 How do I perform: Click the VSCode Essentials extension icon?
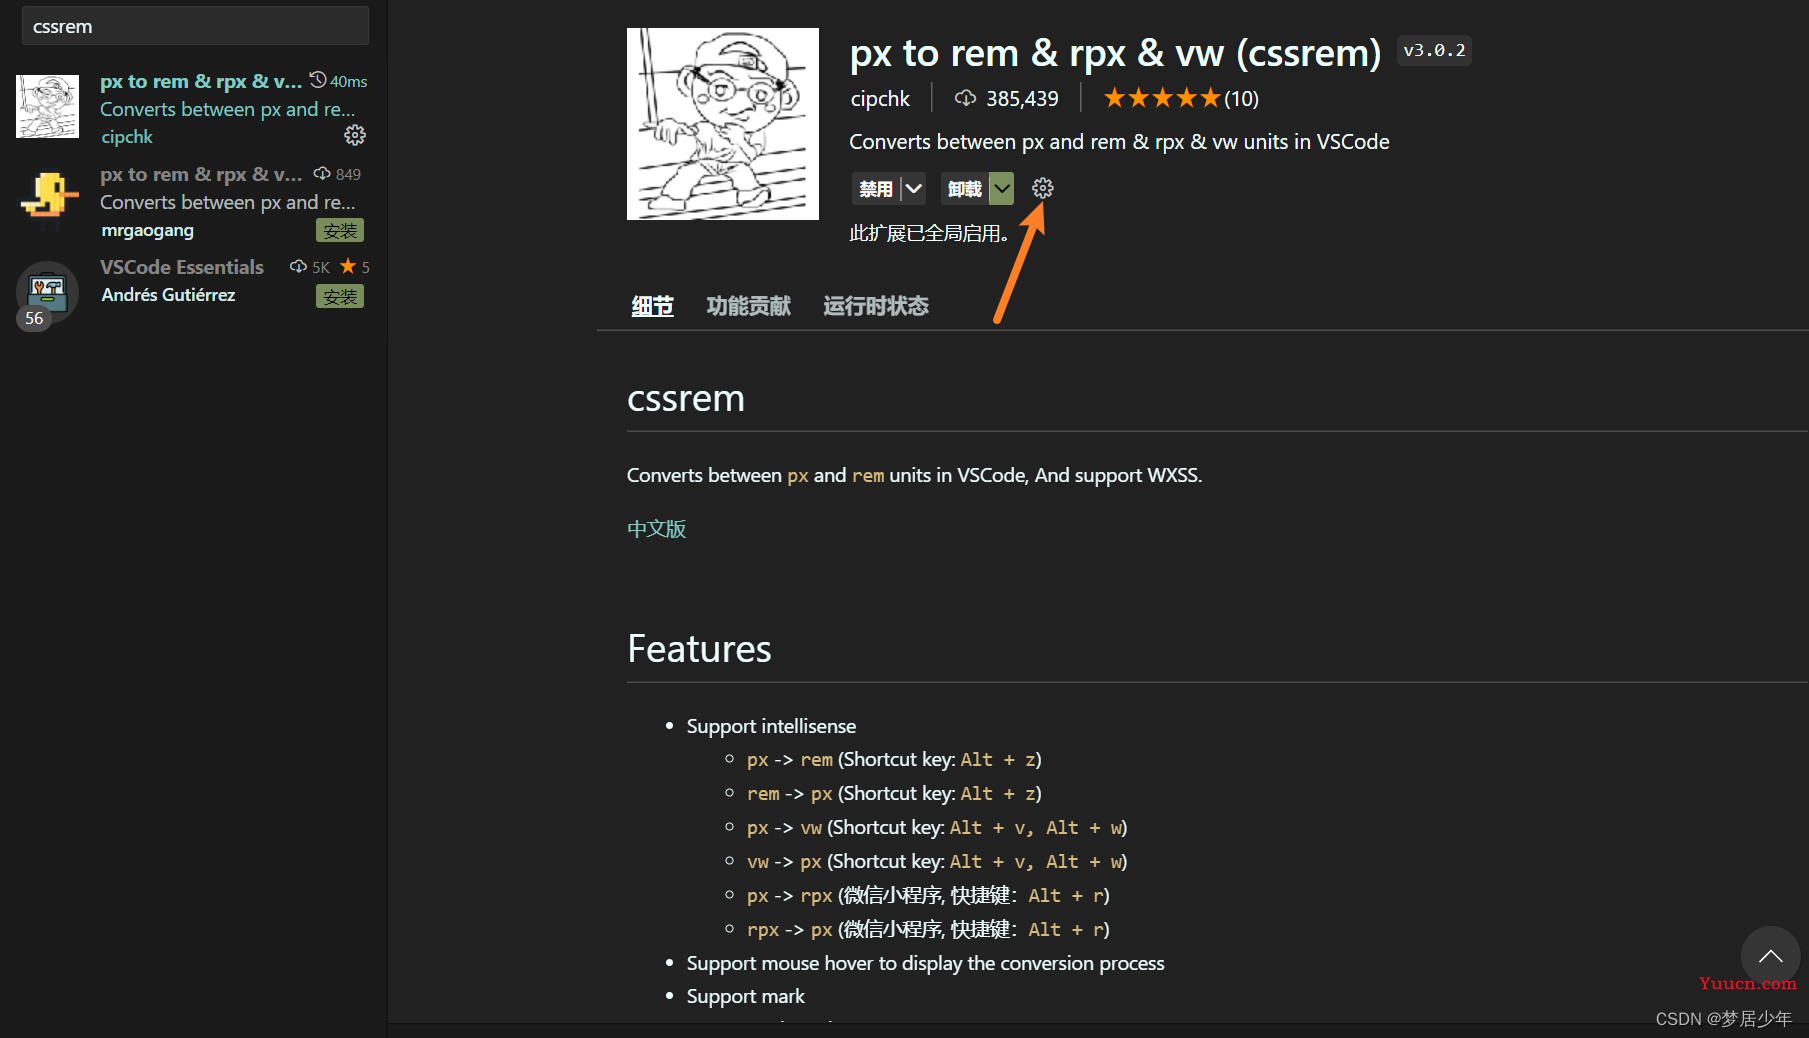pyautogui.click(x=47, y=291)
